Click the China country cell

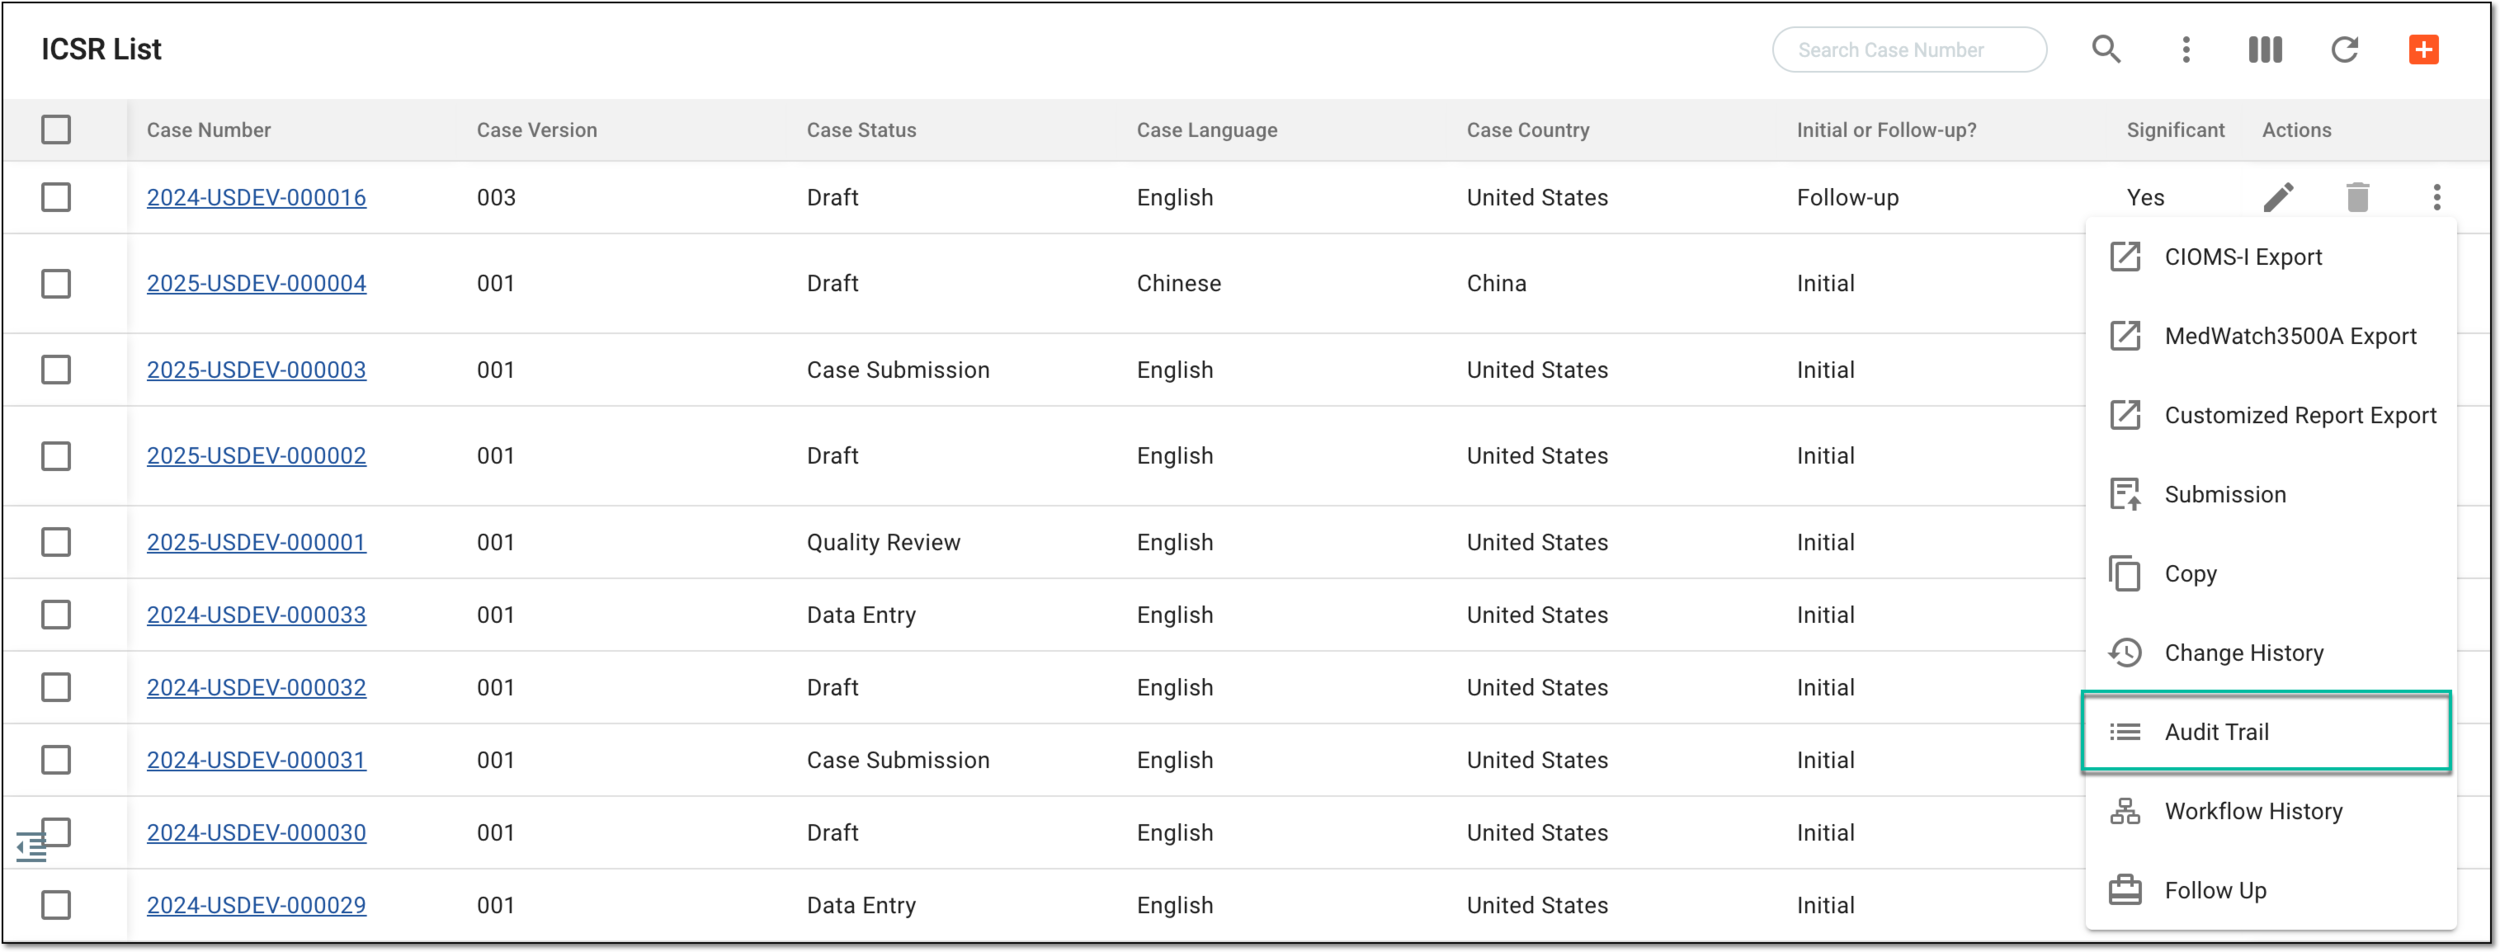click(1496, 283)
